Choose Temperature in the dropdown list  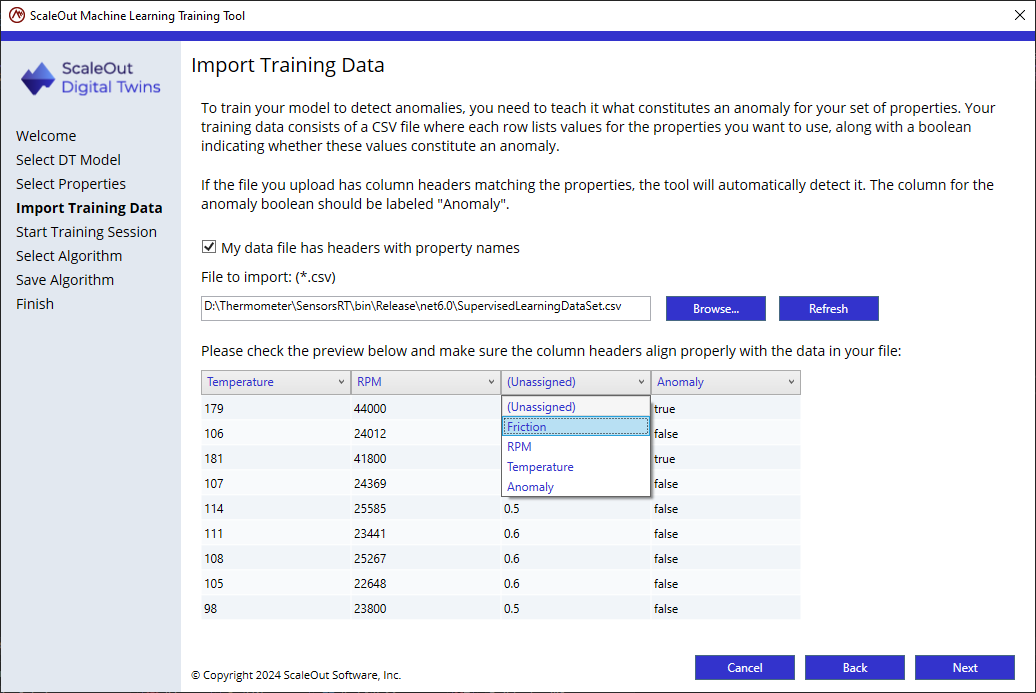click(x=575, y=466)
